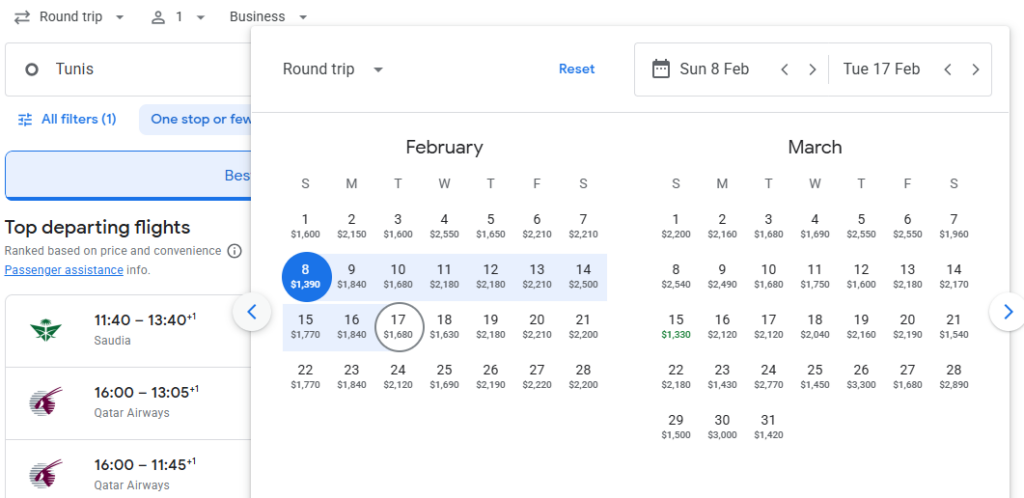Select March 21 priced $1,540
1024x498 pixels.
pyautogui.click(x=953, y=326)
